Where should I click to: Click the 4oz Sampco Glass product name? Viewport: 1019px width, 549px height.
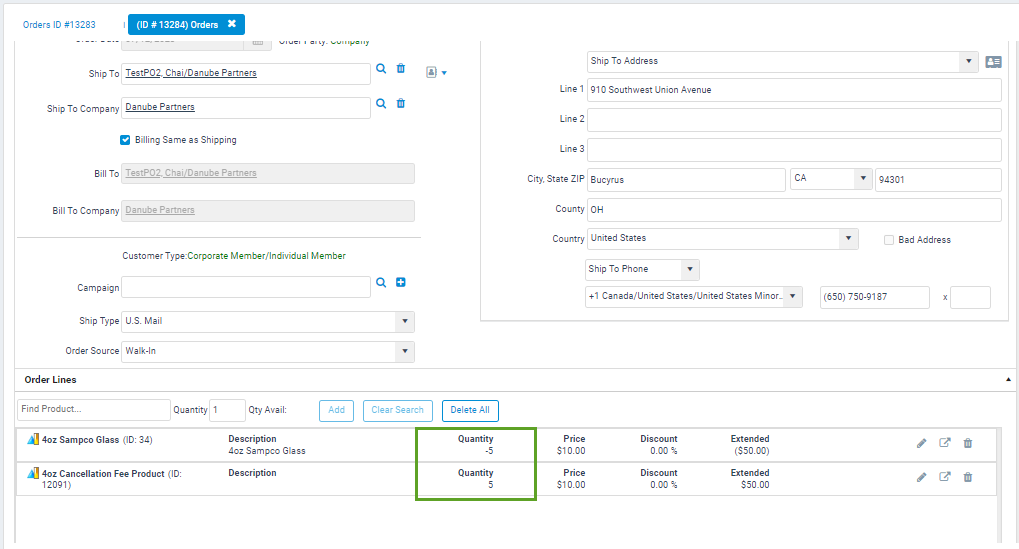[x=81, y=440]
